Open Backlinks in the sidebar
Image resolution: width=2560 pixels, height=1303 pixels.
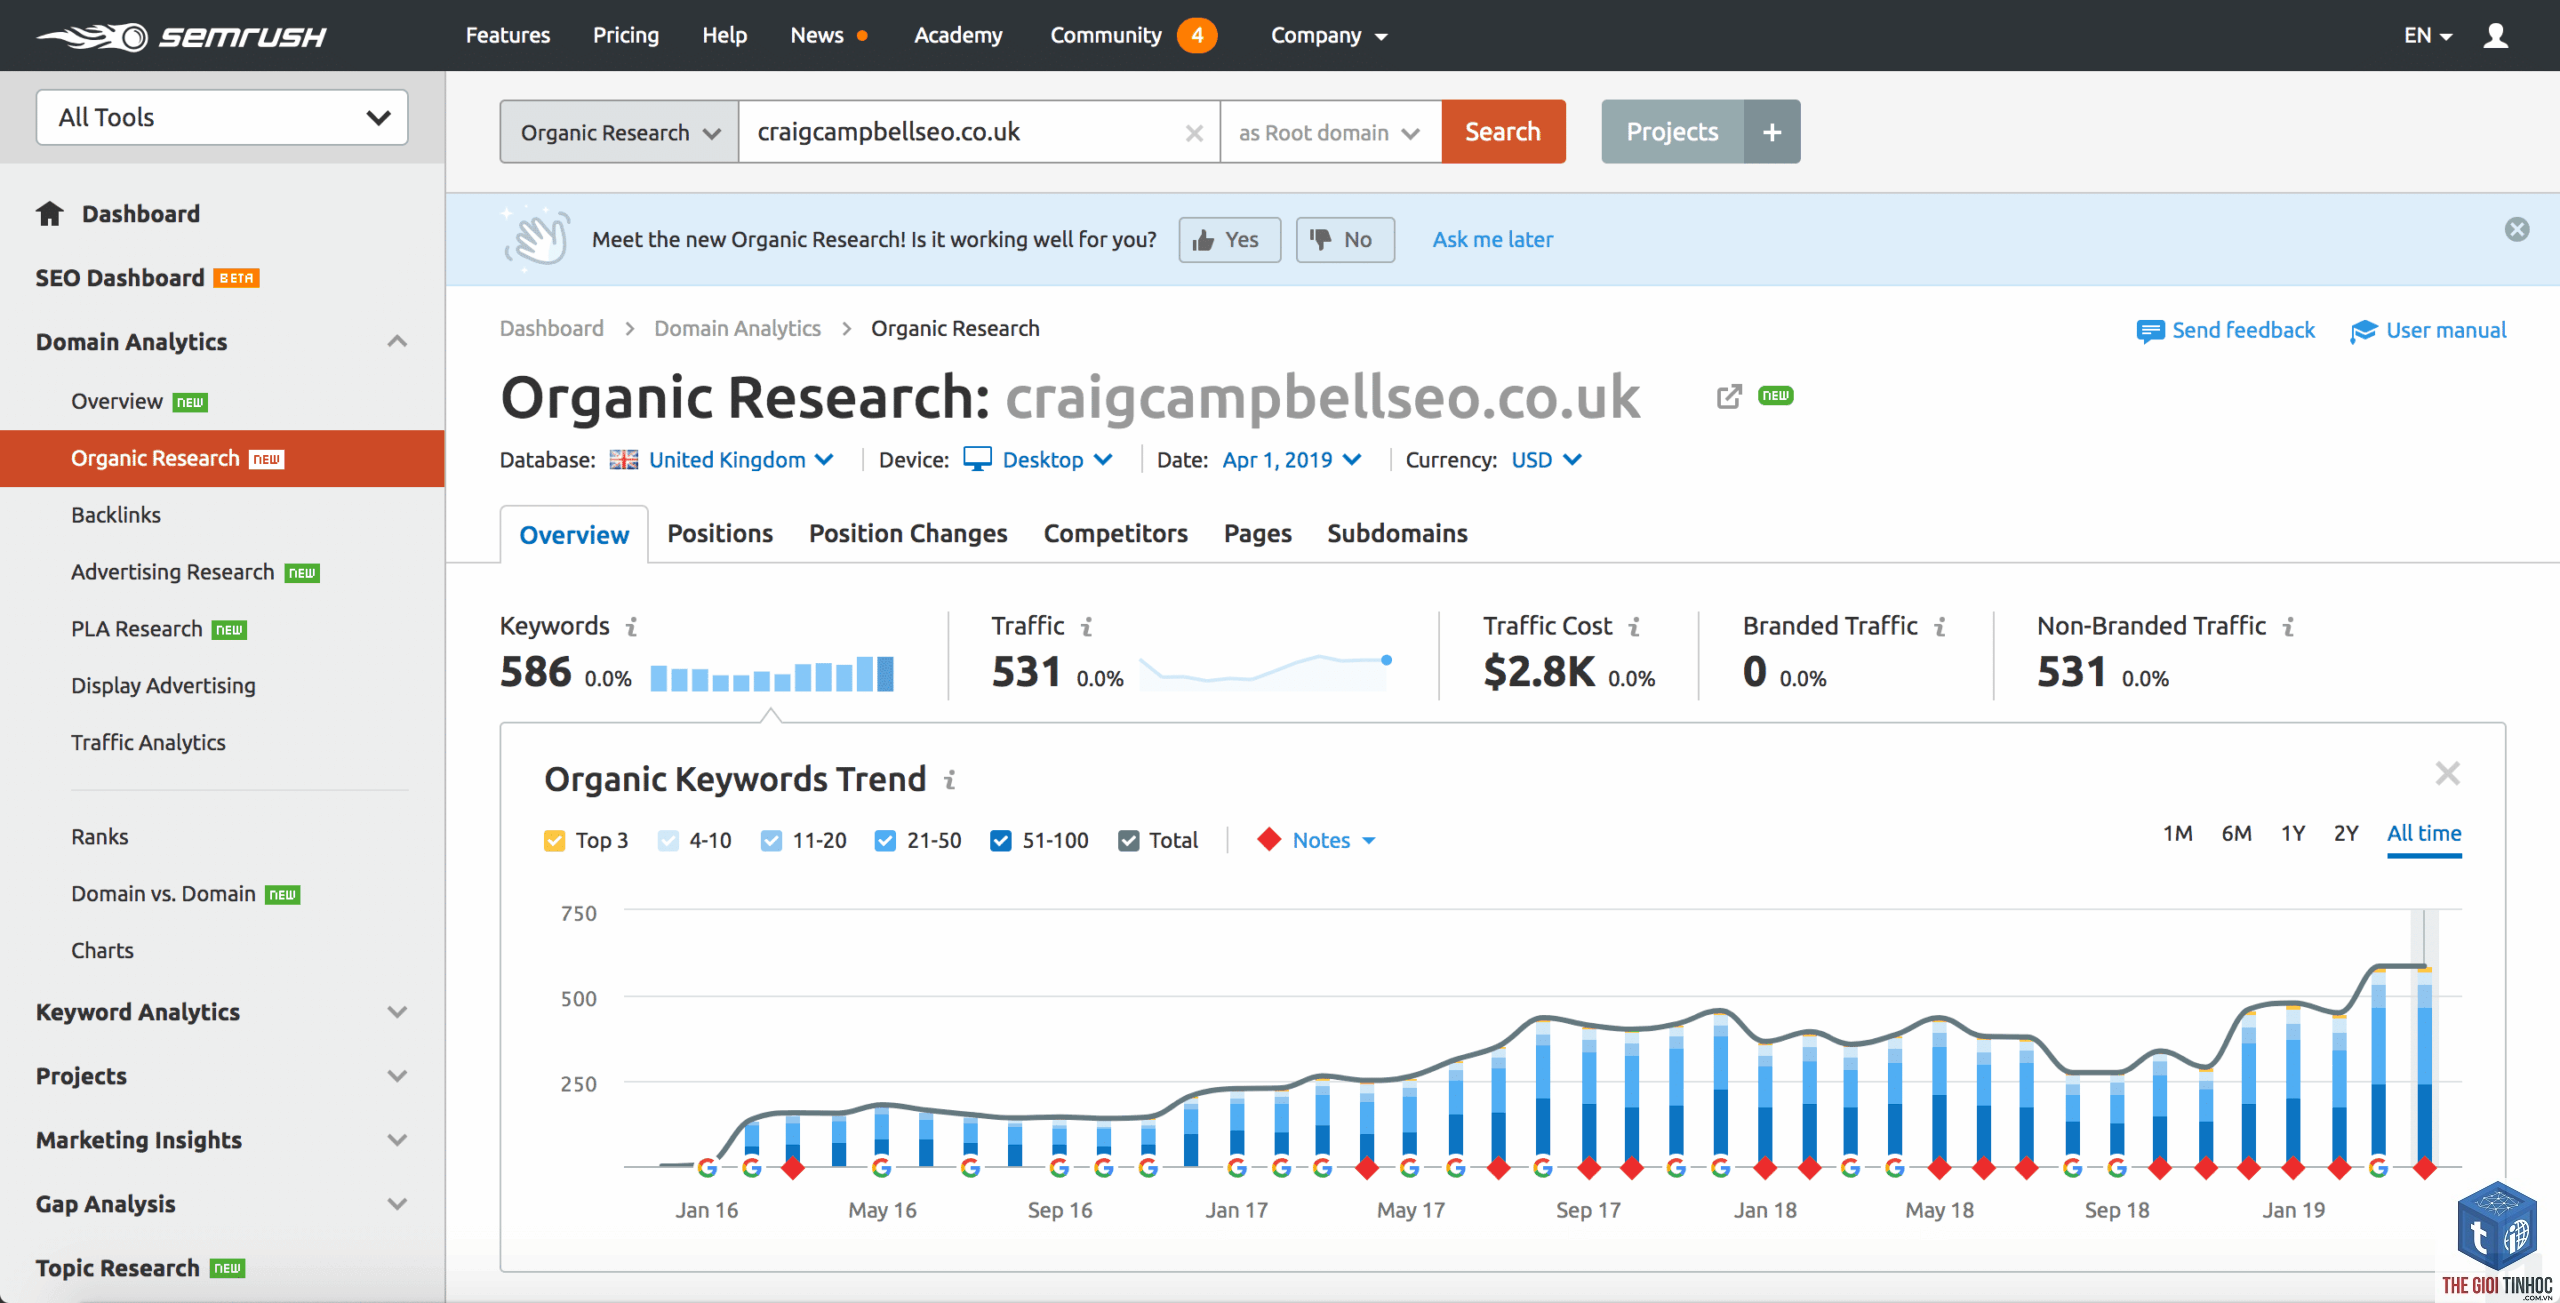pos(116,515)
